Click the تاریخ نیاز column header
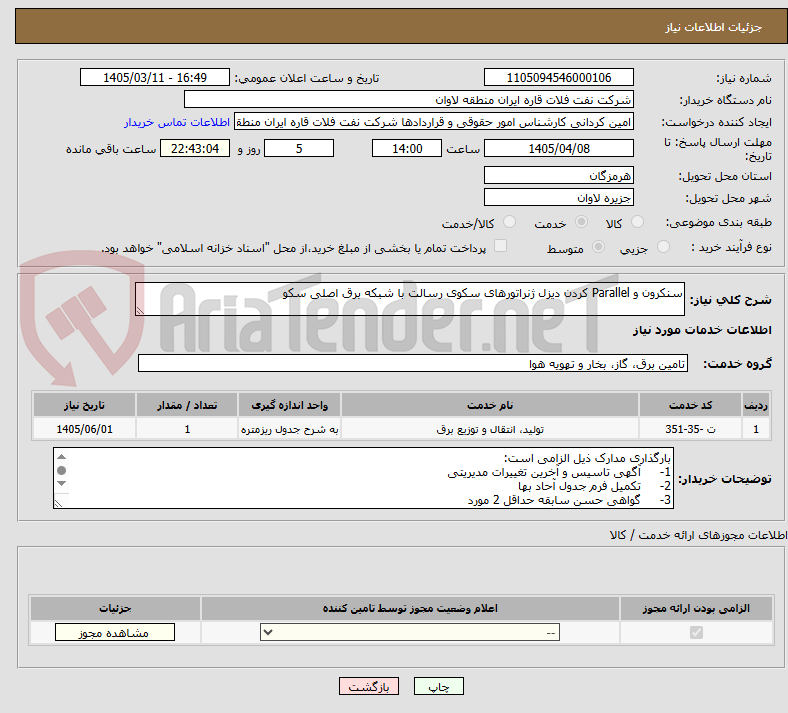The image size is (788, 713). (x=84, y=405)
